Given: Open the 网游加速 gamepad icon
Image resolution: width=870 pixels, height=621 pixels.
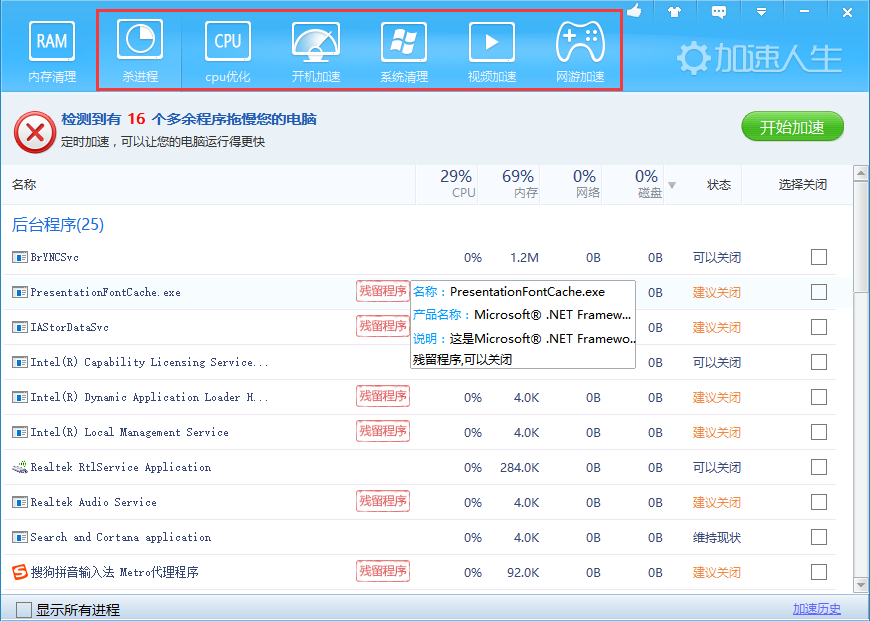Looking at the screenshot, I should (580, 50).
